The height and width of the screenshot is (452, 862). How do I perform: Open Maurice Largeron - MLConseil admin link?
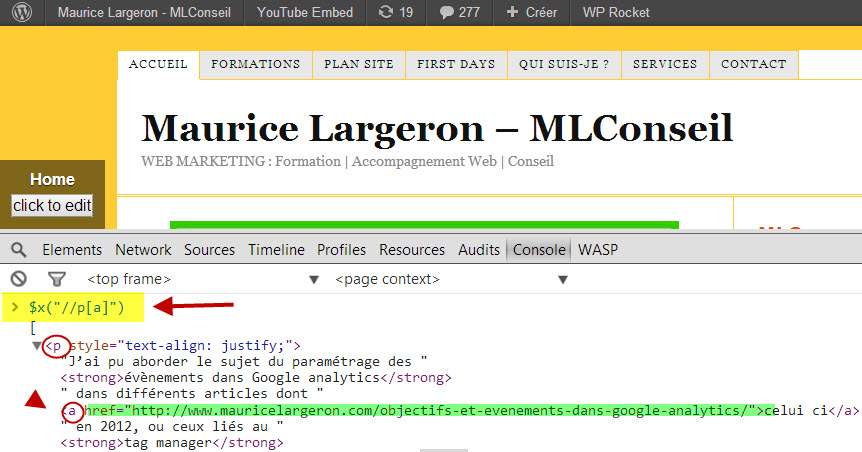(x=144, y=12)
